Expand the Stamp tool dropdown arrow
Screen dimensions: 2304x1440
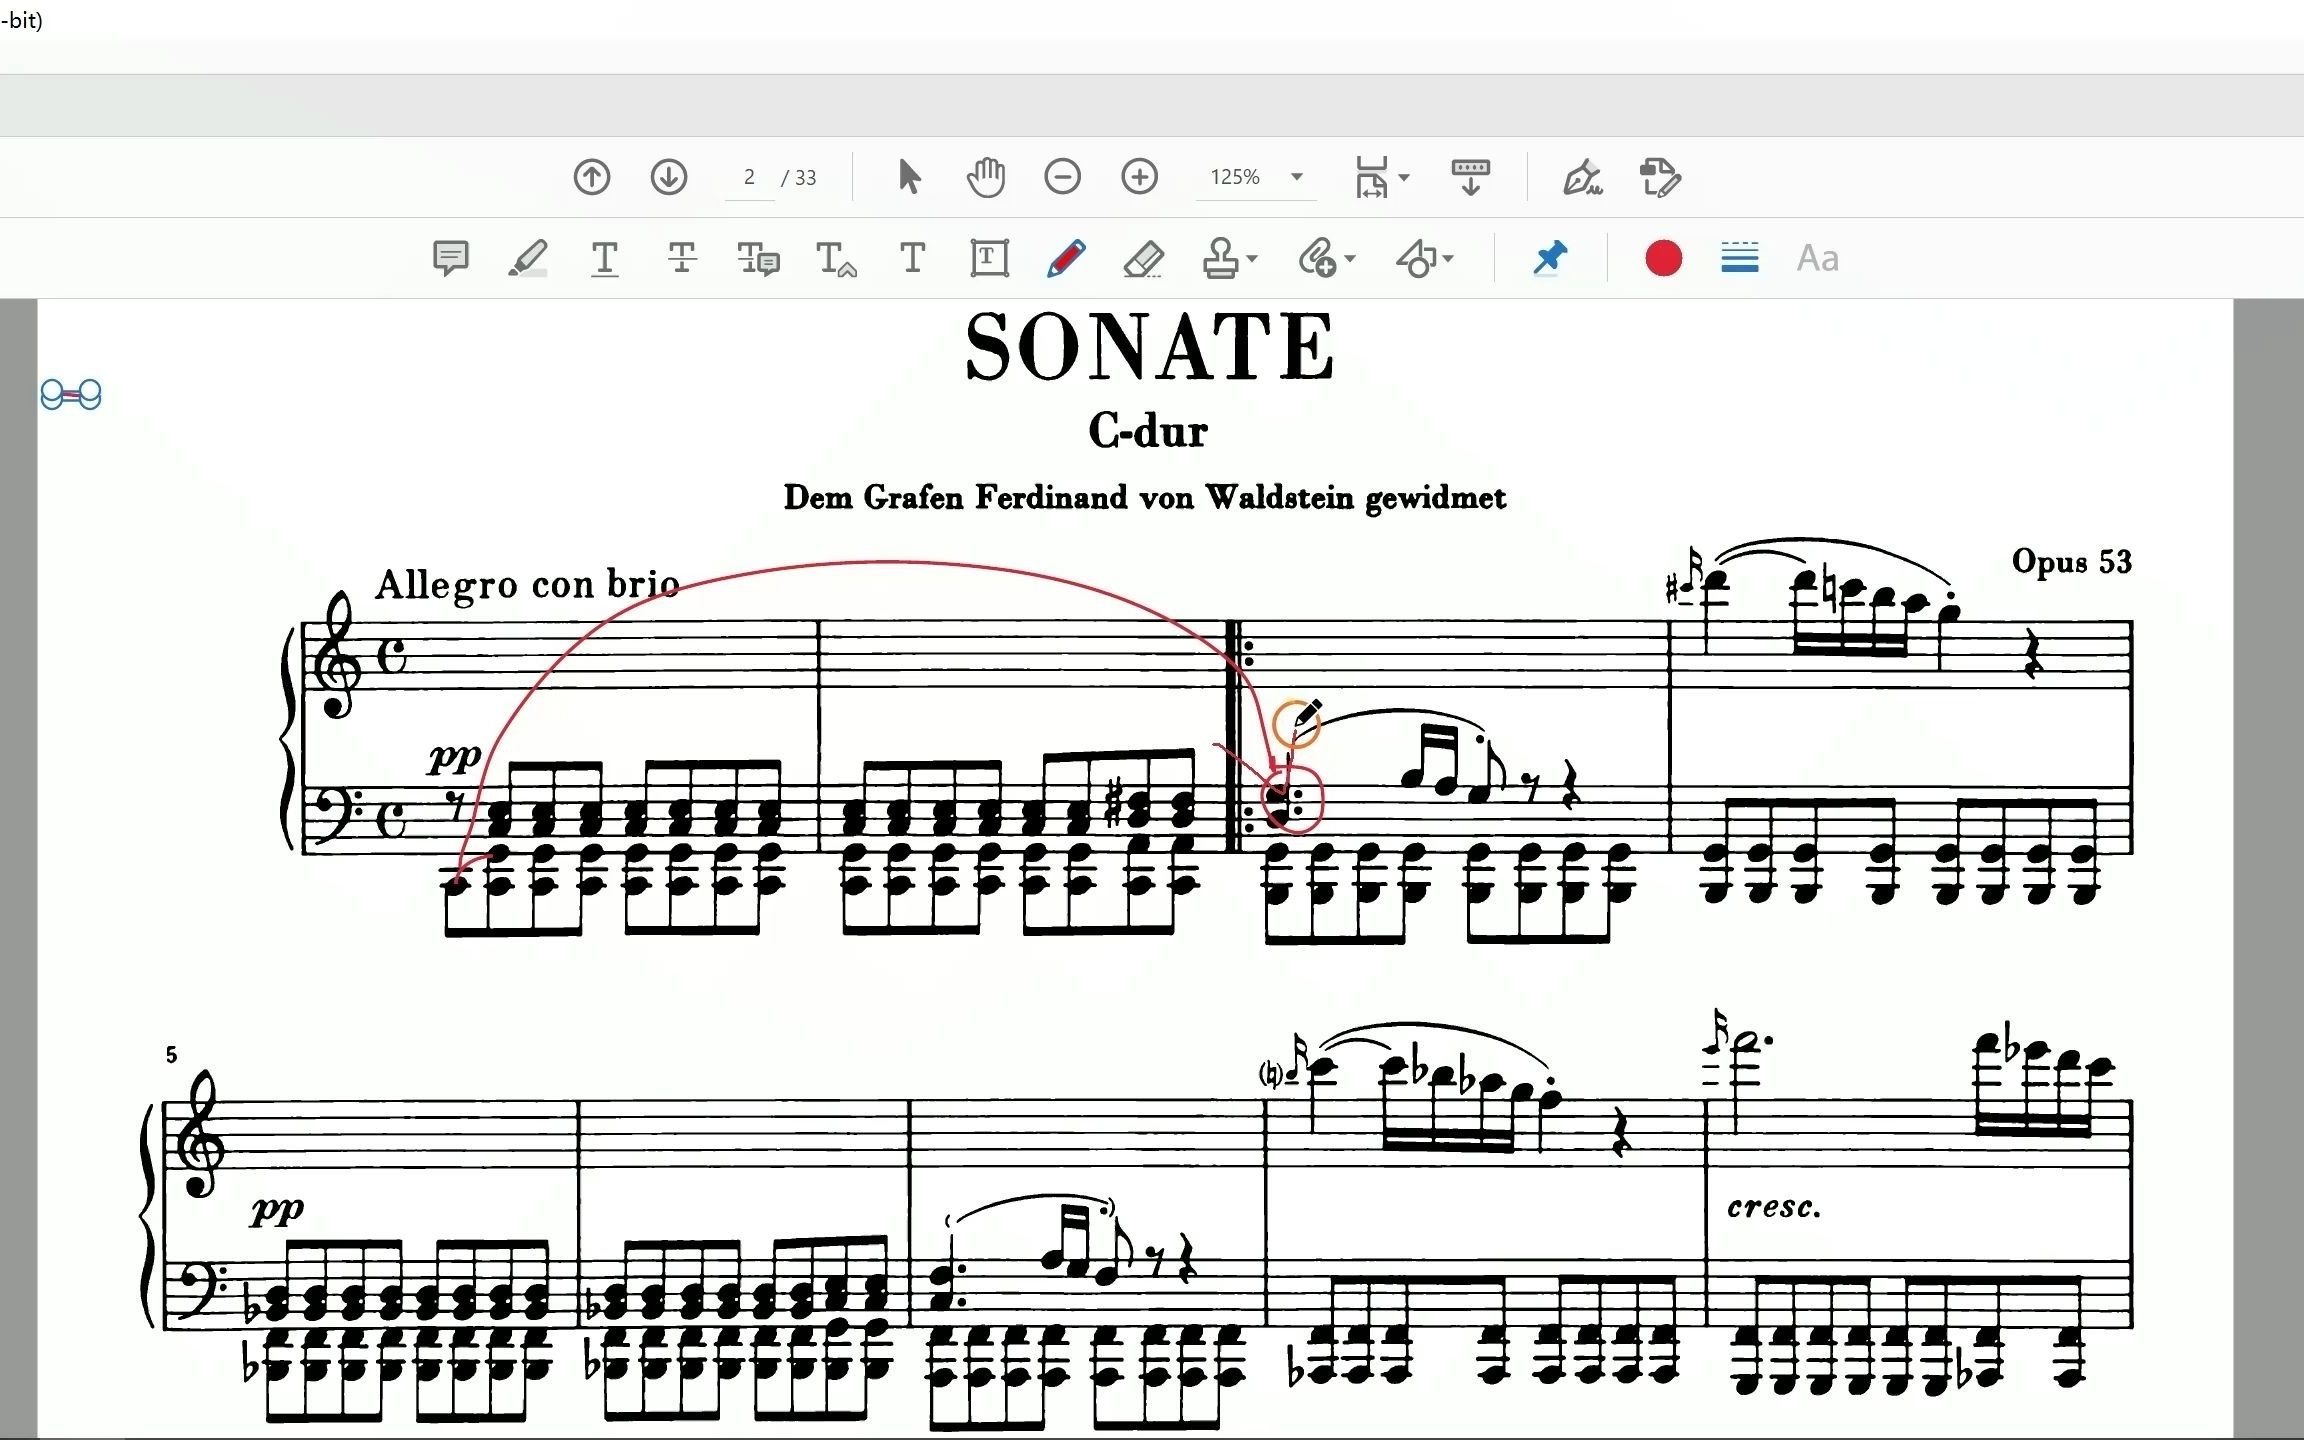pyautogui.click(x=1252, y=258)
